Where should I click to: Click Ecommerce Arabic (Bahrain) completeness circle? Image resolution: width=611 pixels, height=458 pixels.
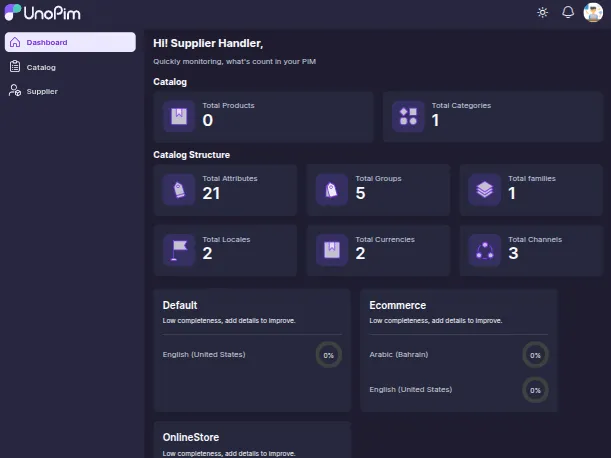535,355
